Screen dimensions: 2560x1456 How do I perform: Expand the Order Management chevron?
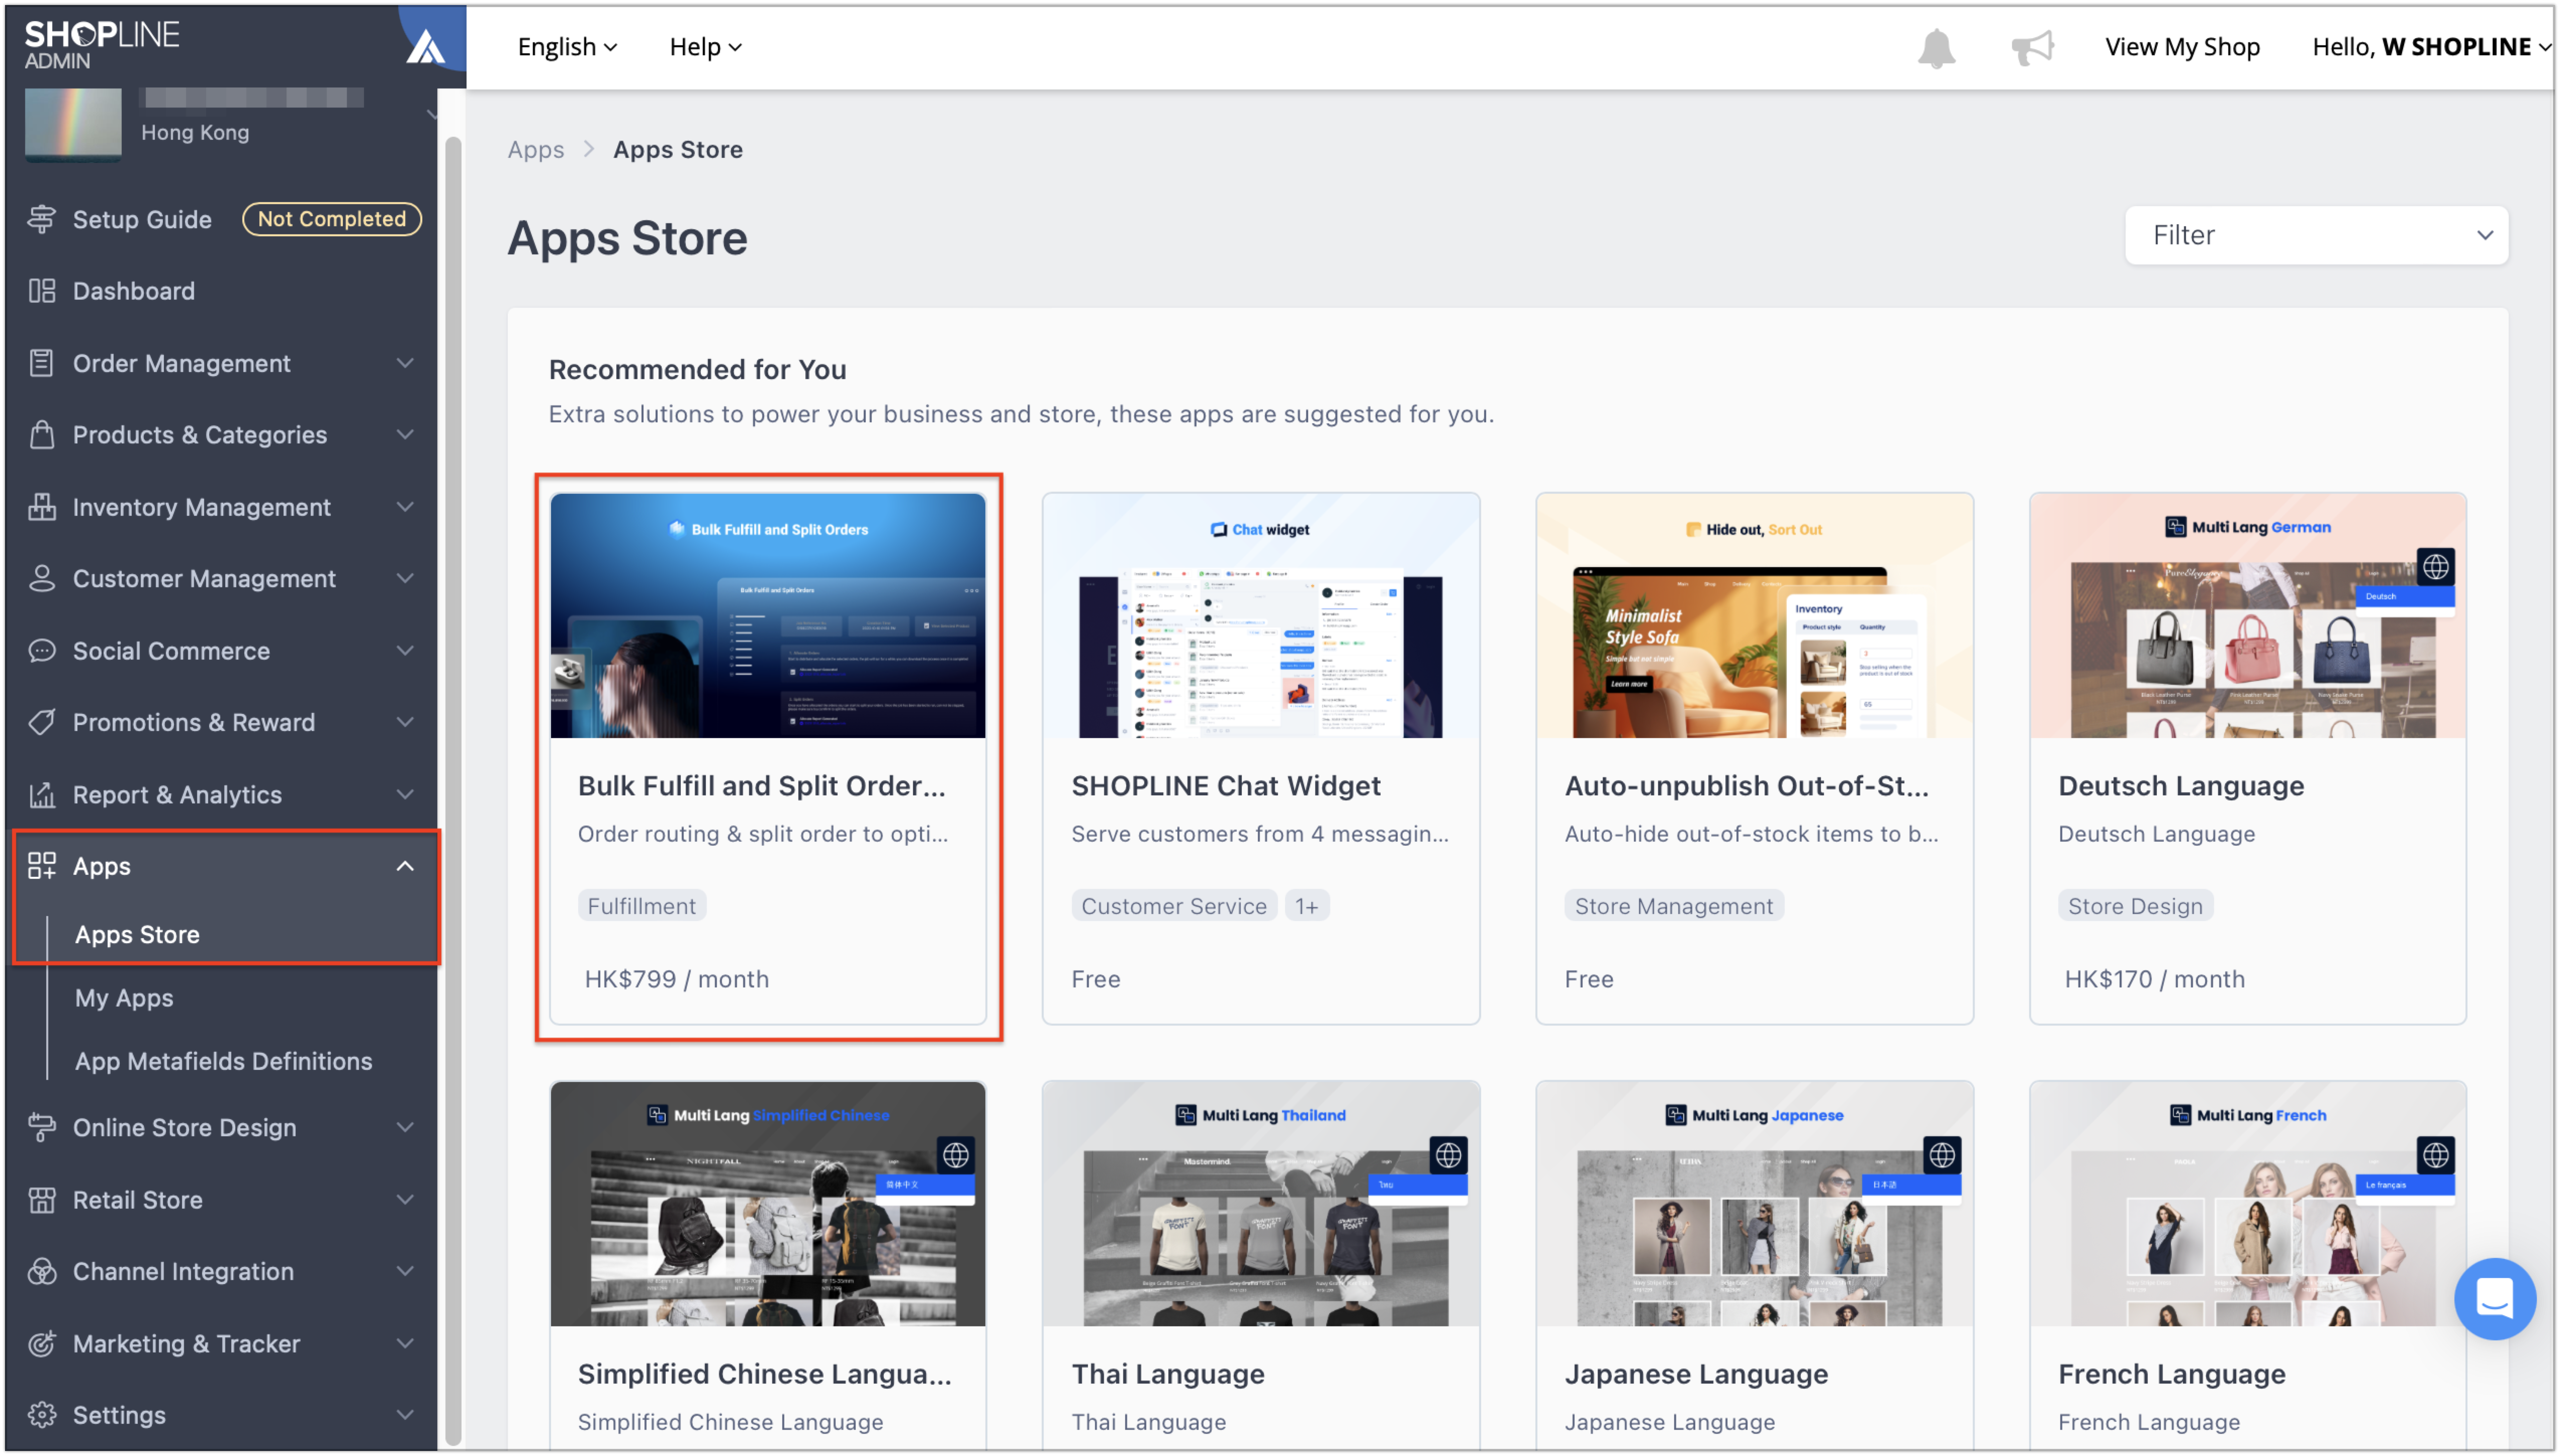point(405,363)
